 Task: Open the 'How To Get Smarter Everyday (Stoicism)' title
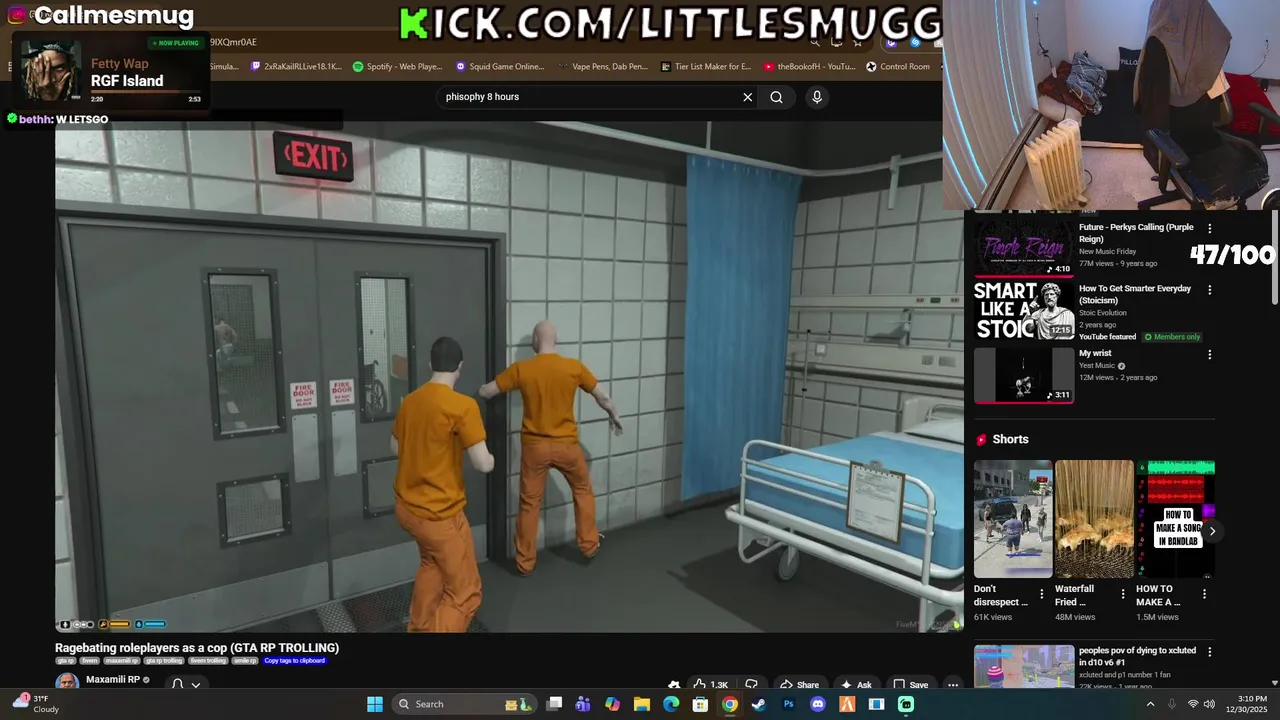1135,294
